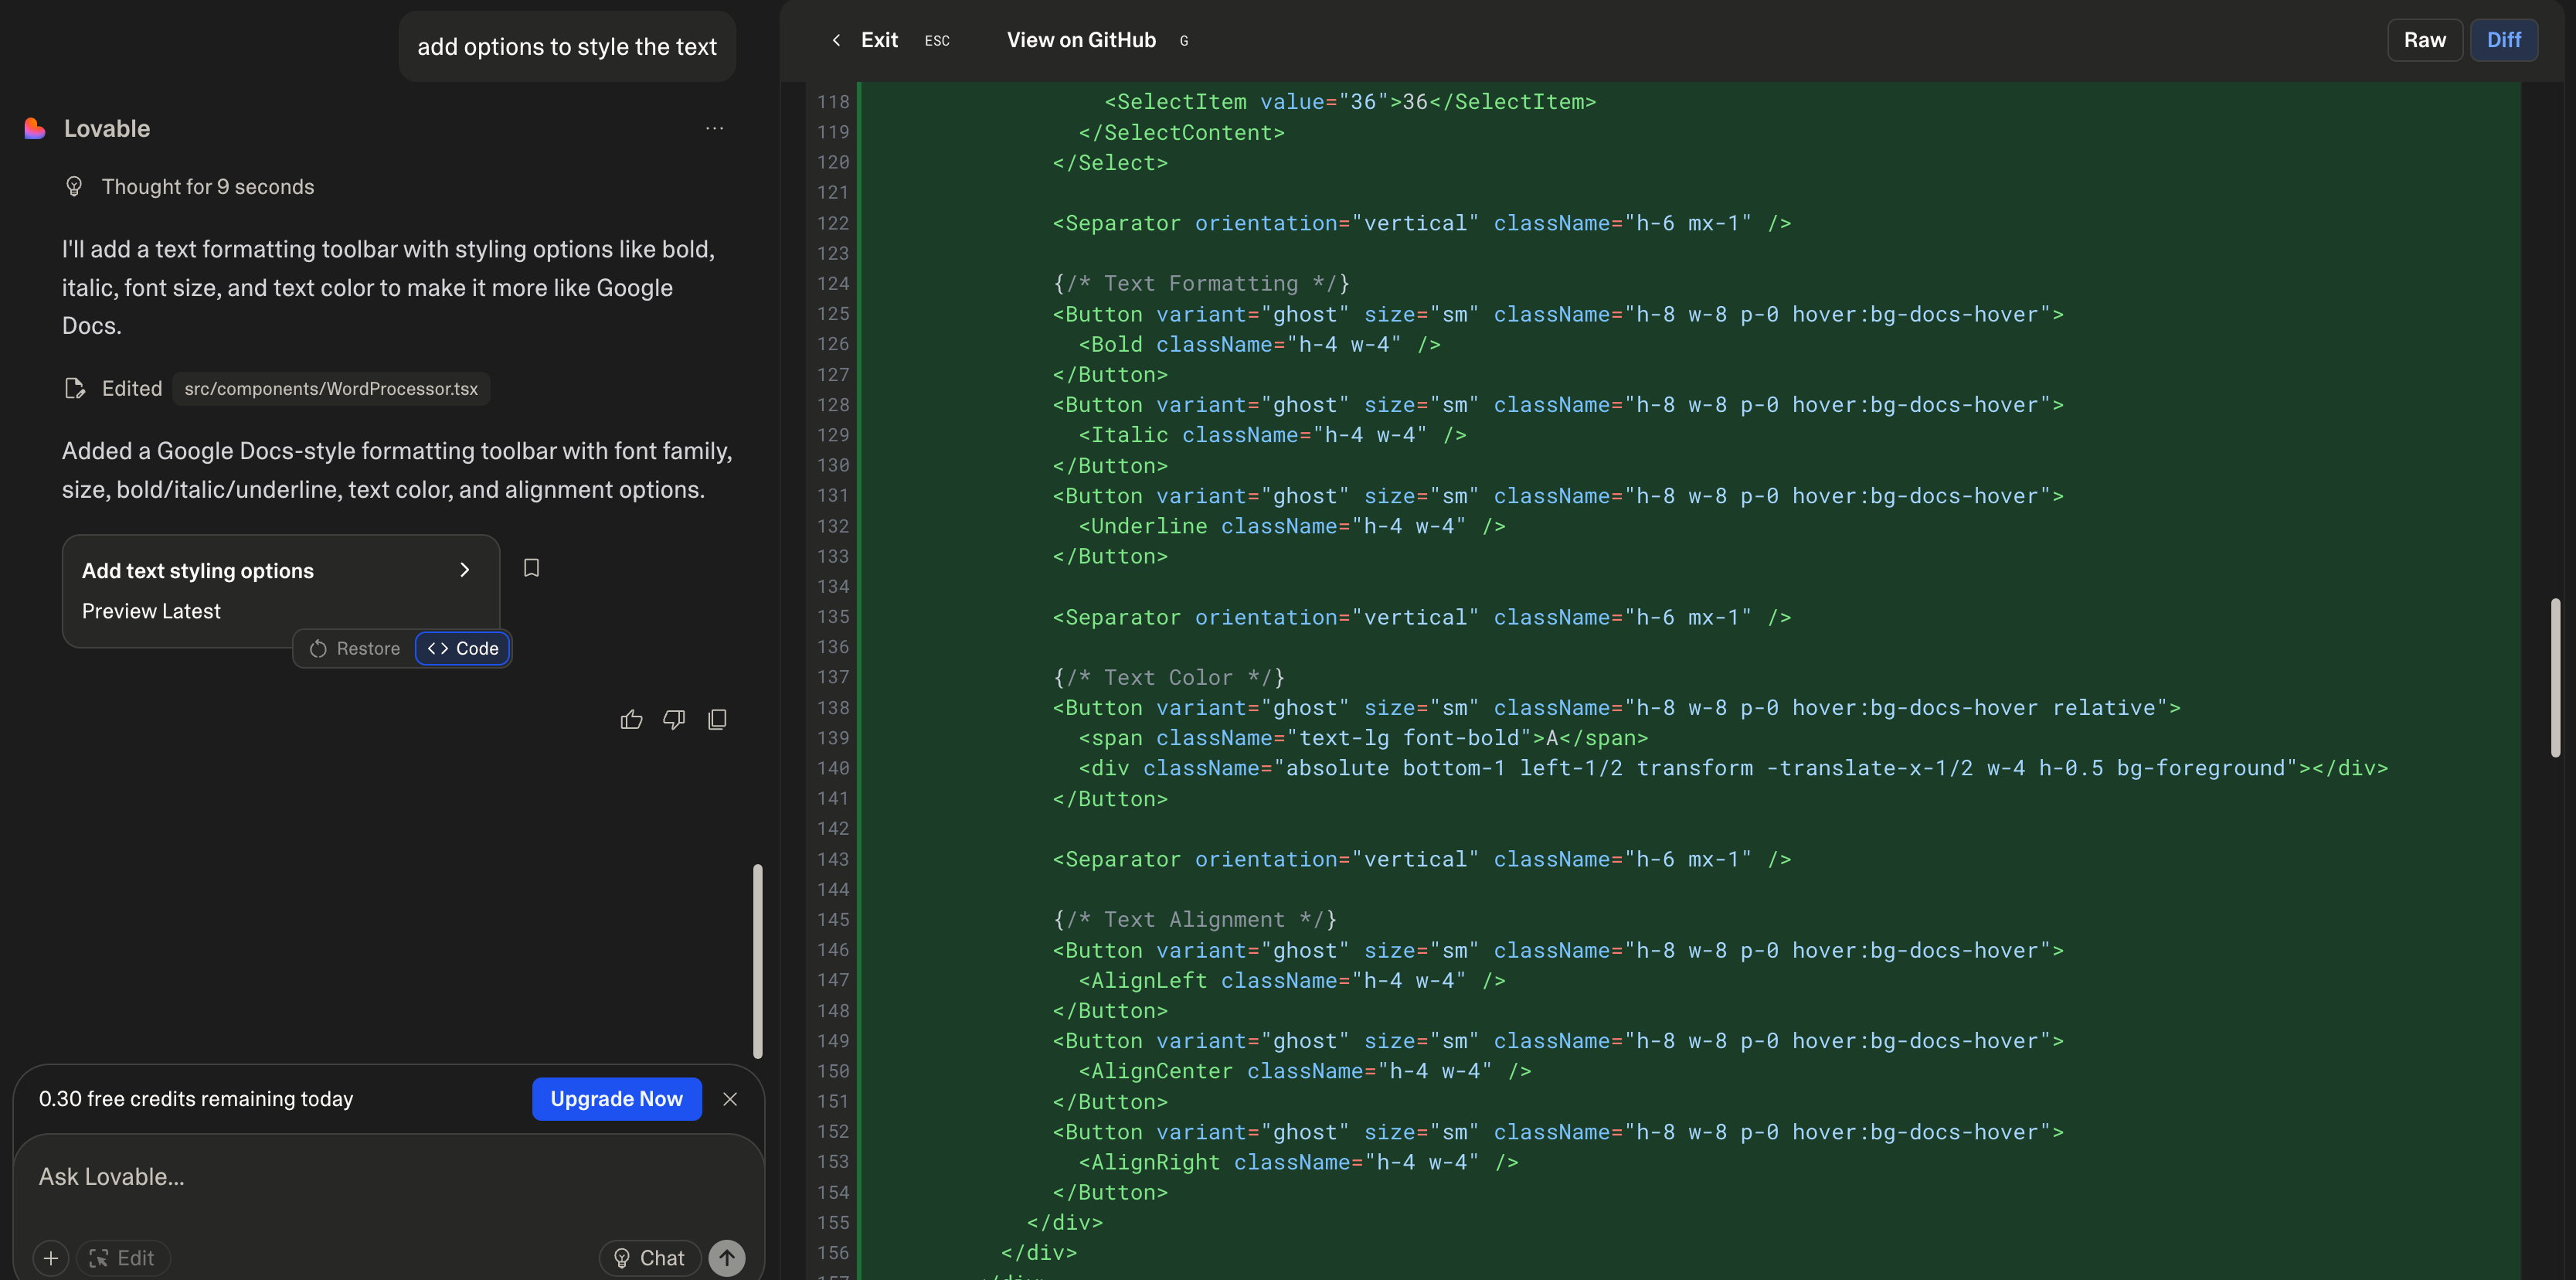Click the code view scrollbar thumb
The image size is (2576, 1280).
tap(2555, 678)
